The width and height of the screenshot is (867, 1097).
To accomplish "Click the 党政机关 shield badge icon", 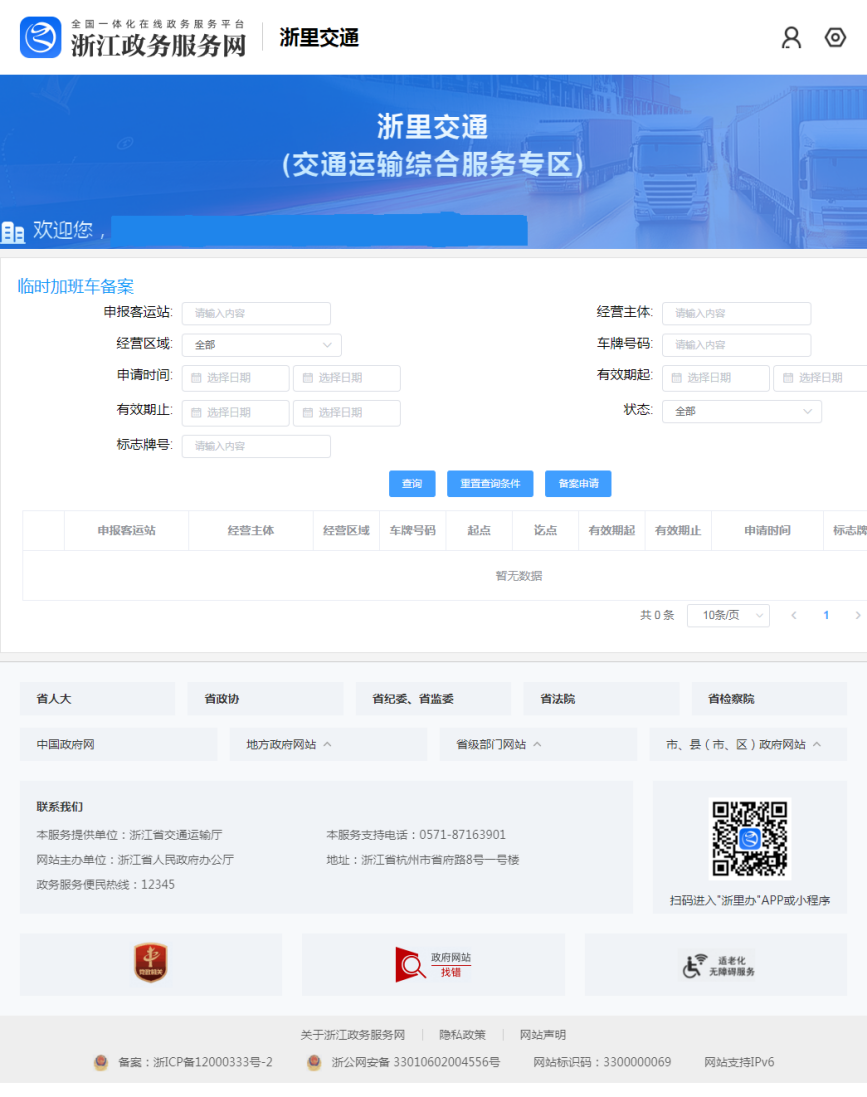I will [x=150, y=963].
